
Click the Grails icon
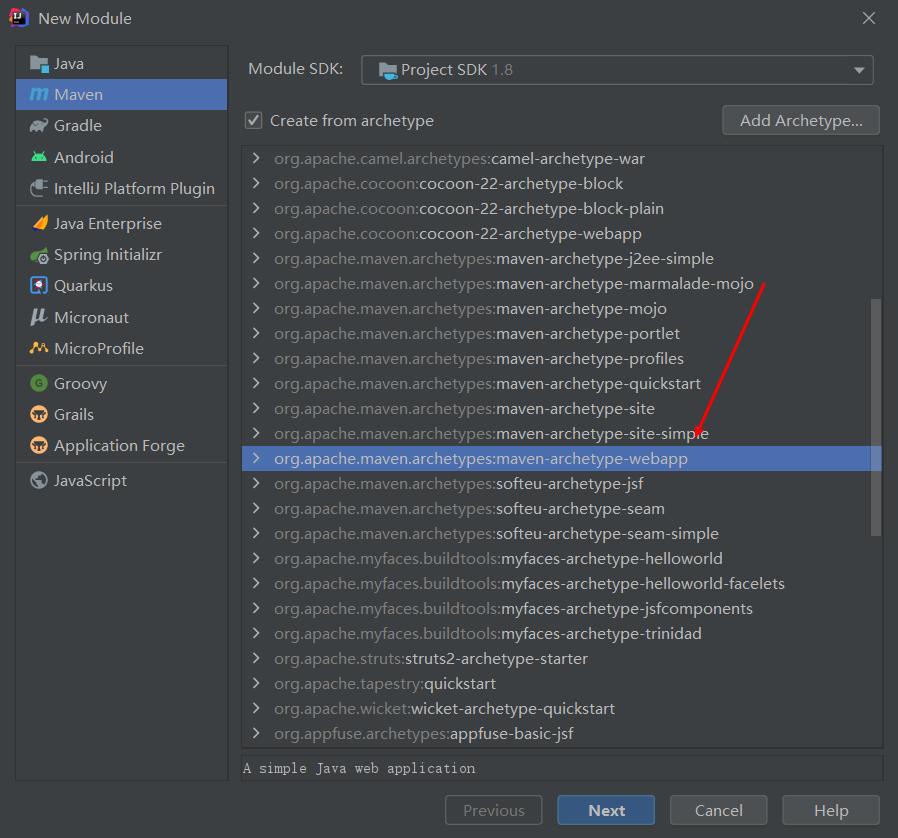coord(39,414)
